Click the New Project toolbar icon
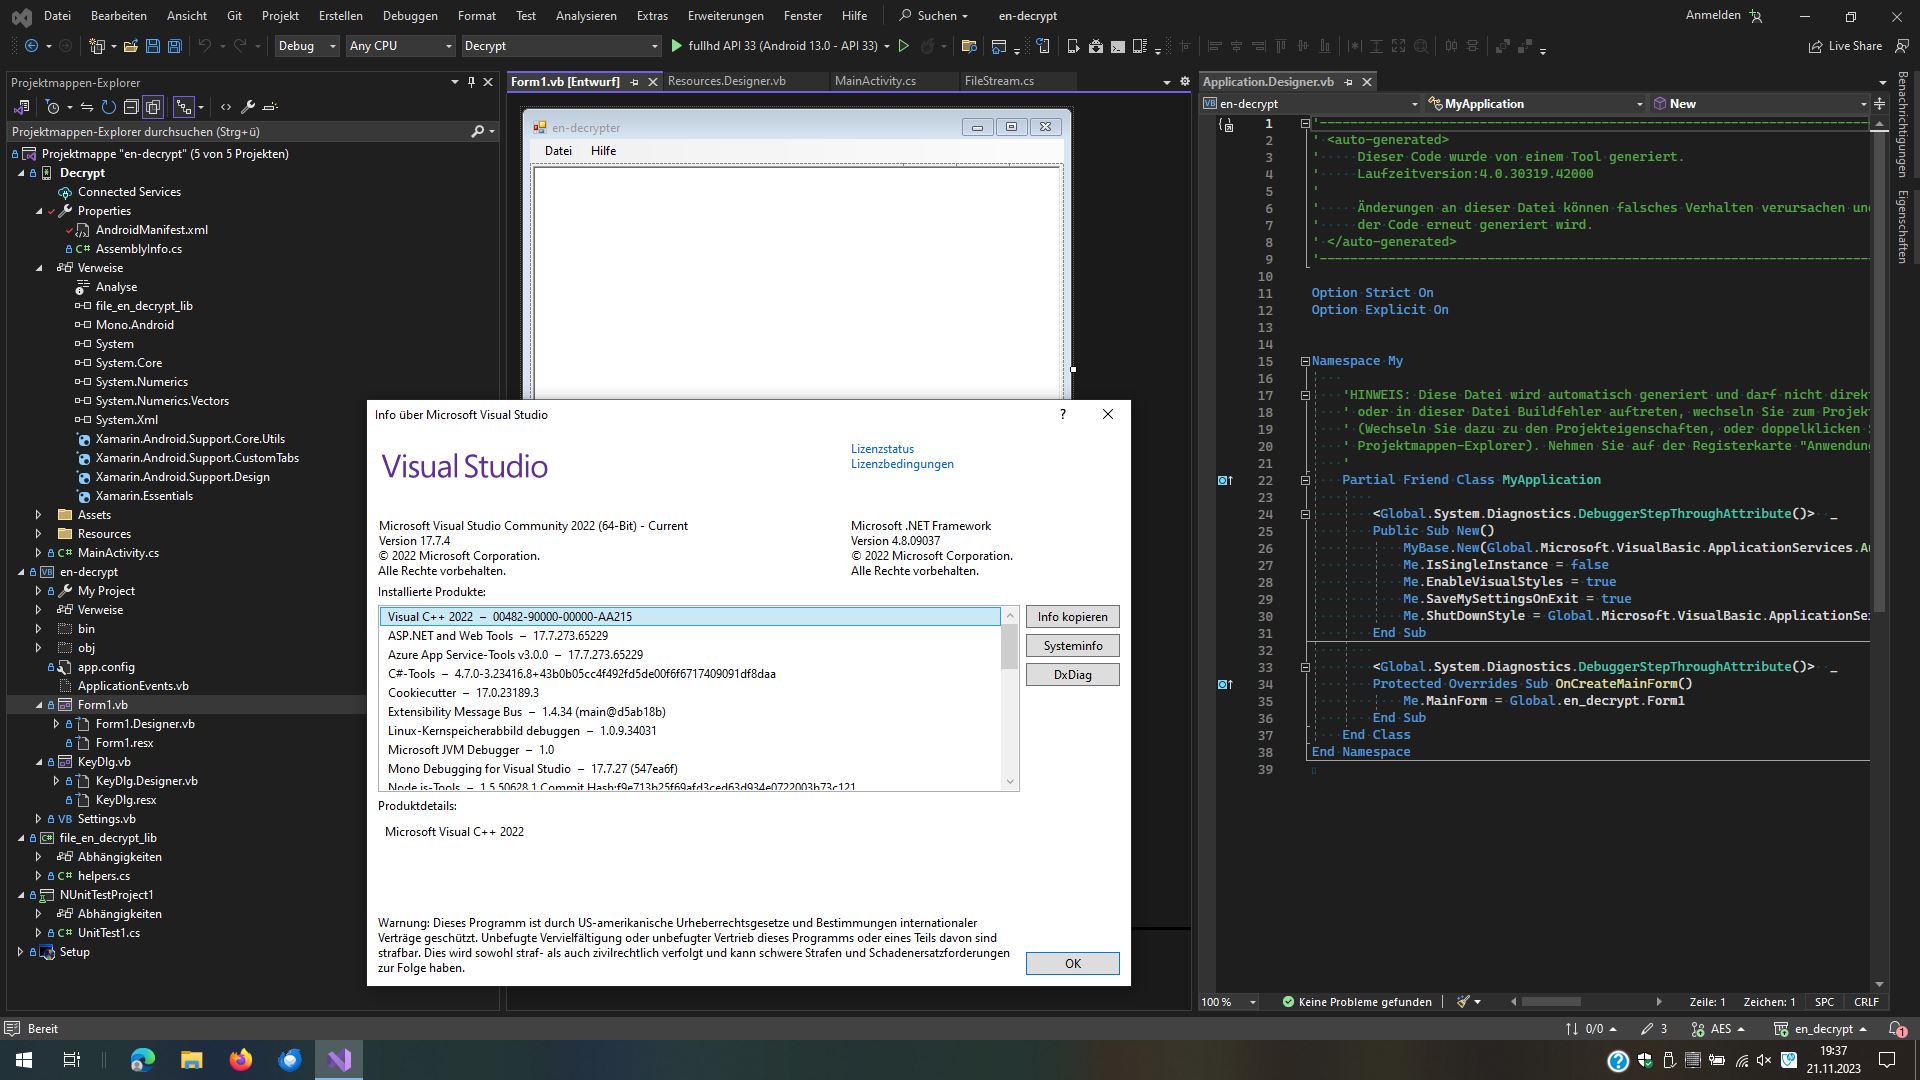Viewport: 1920px width, 1080px height. click(97, 46)
